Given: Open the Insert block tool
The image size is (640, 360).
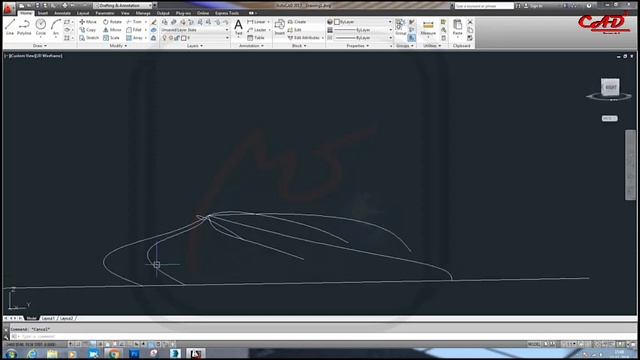Looking at the screenshot, I should (280, 27).
